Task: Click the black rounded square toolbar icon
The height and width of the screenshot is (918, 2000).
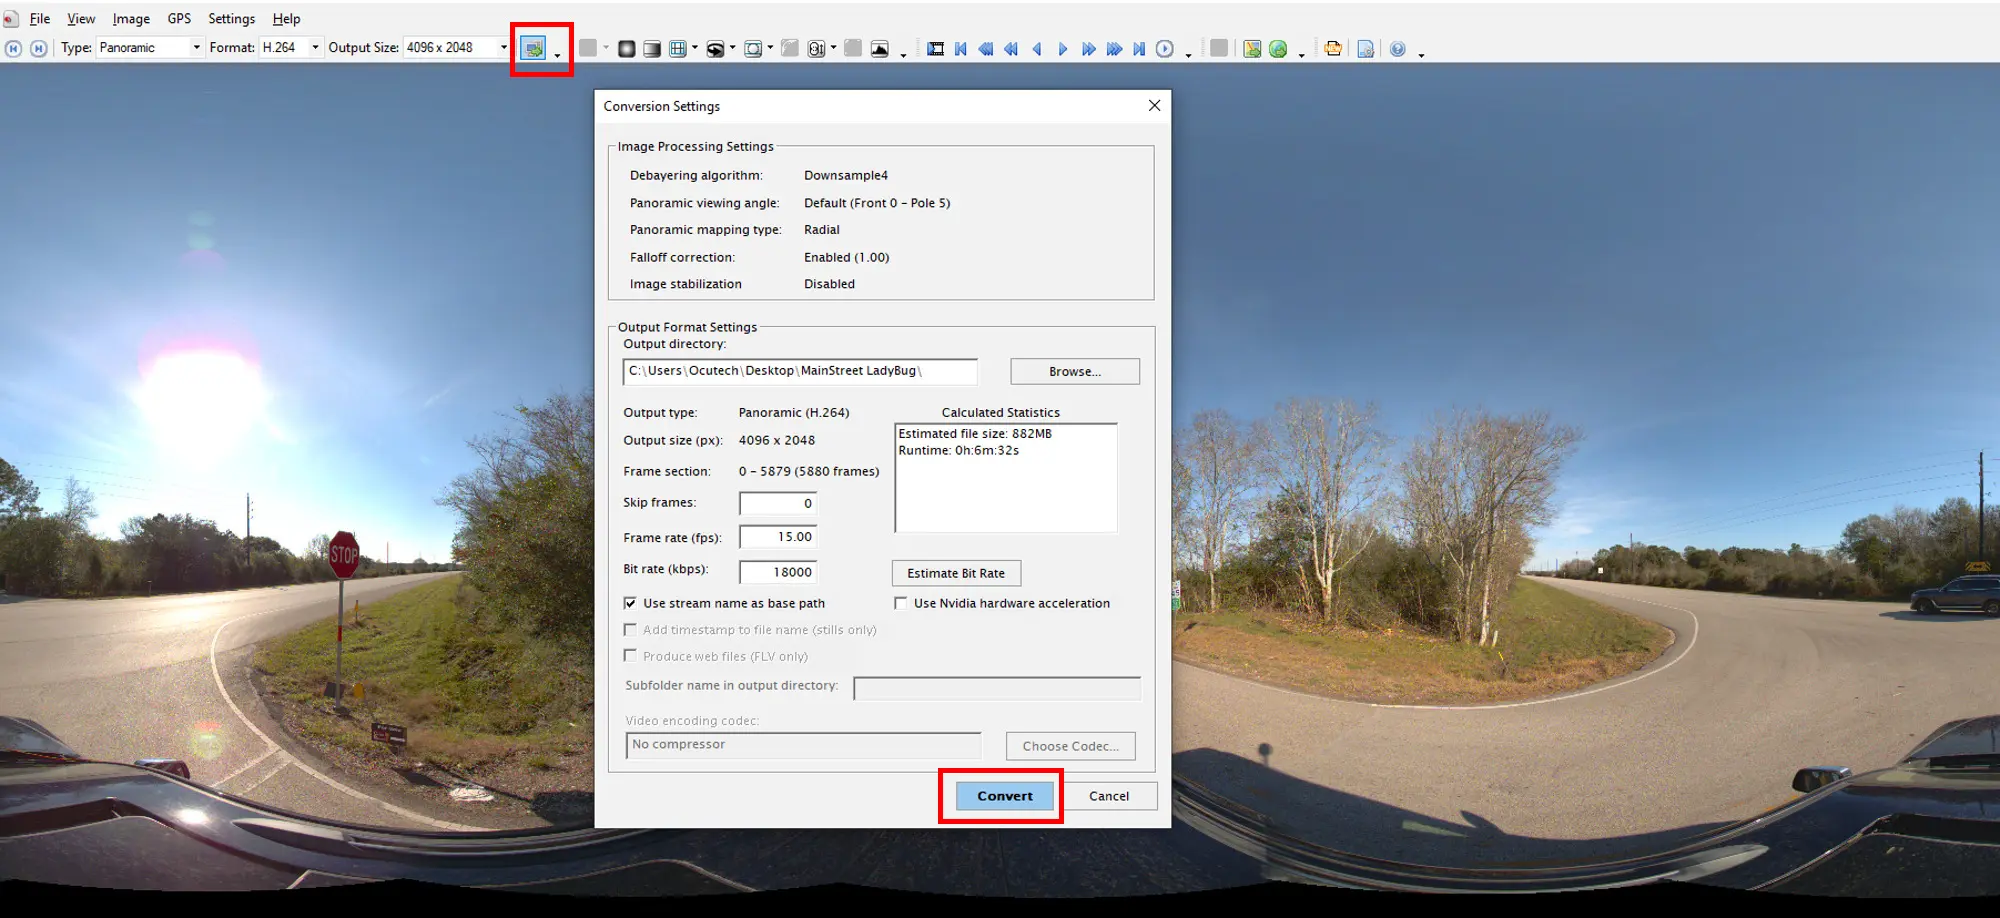Action: [x=626, y=48]
